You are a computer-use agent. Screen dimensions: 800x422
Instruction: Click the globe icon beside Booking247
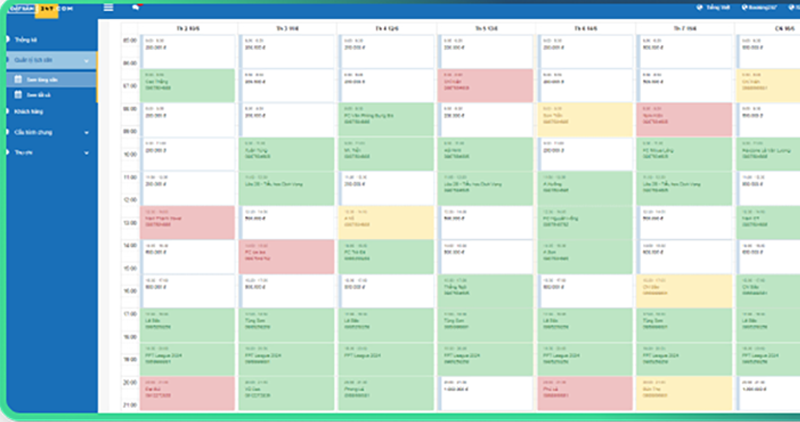click(x=742, y=8)
